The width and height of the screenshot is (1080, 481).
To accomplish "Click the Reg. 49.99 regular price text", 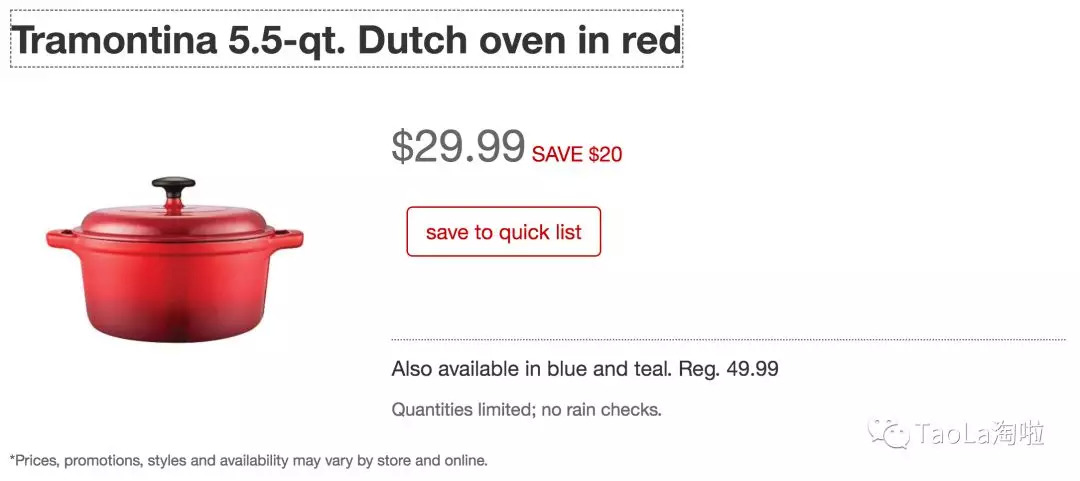I will (x=728, y=369).
